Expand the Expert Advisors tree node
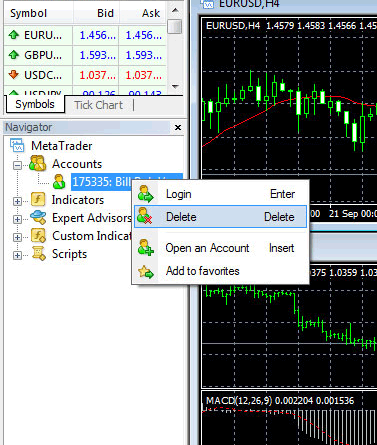 coord(17,219)
